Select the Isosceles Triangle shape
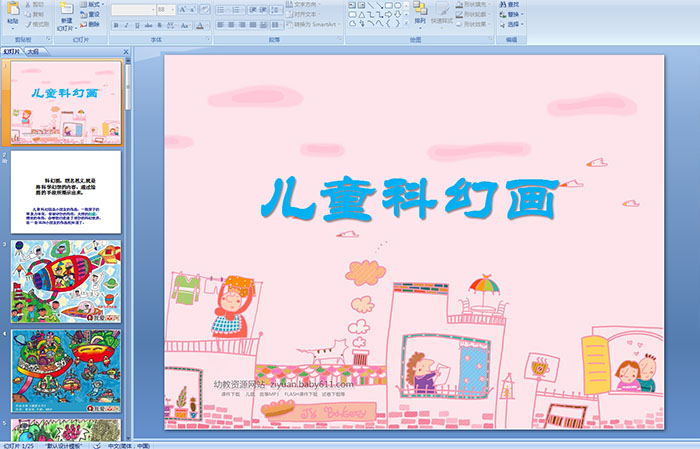The height and width of the screenshot is (449, 700). click(362, 15)
